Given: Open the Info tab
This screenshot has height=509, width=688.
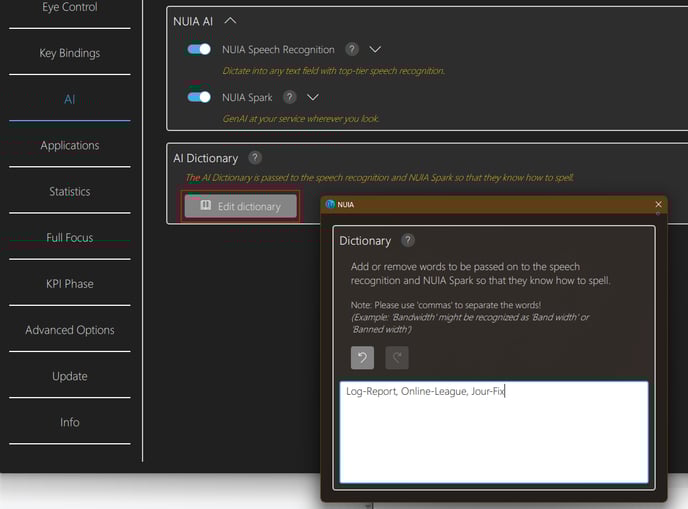Looking at the screenshot, I should coord(70,422).
